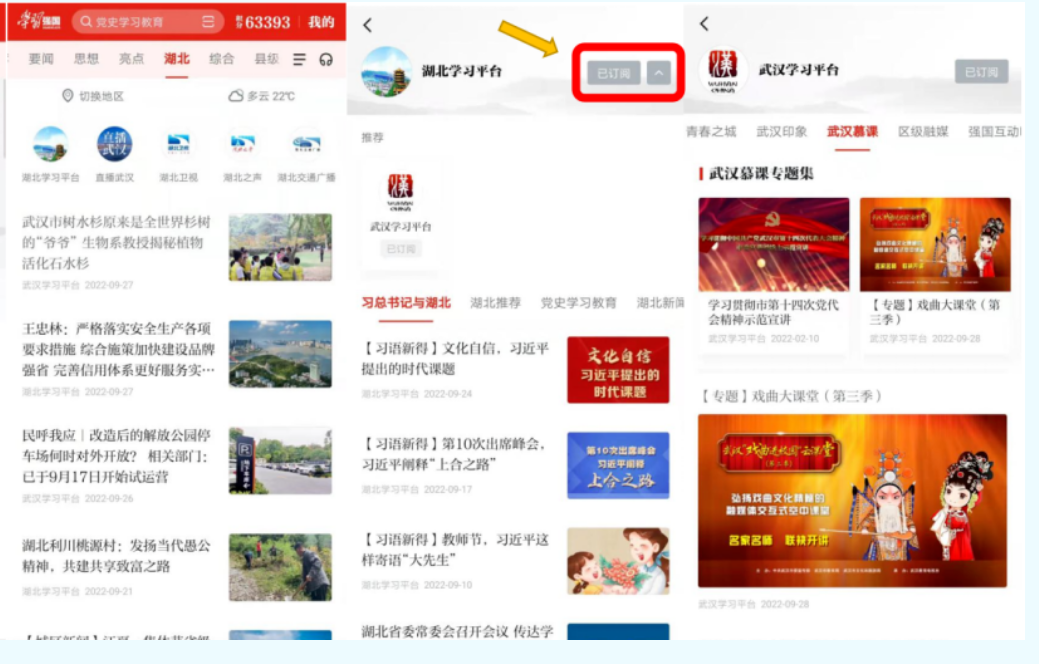Click the scan icon in search bar
The image size is (1039, 664).
tap(208, 22)
